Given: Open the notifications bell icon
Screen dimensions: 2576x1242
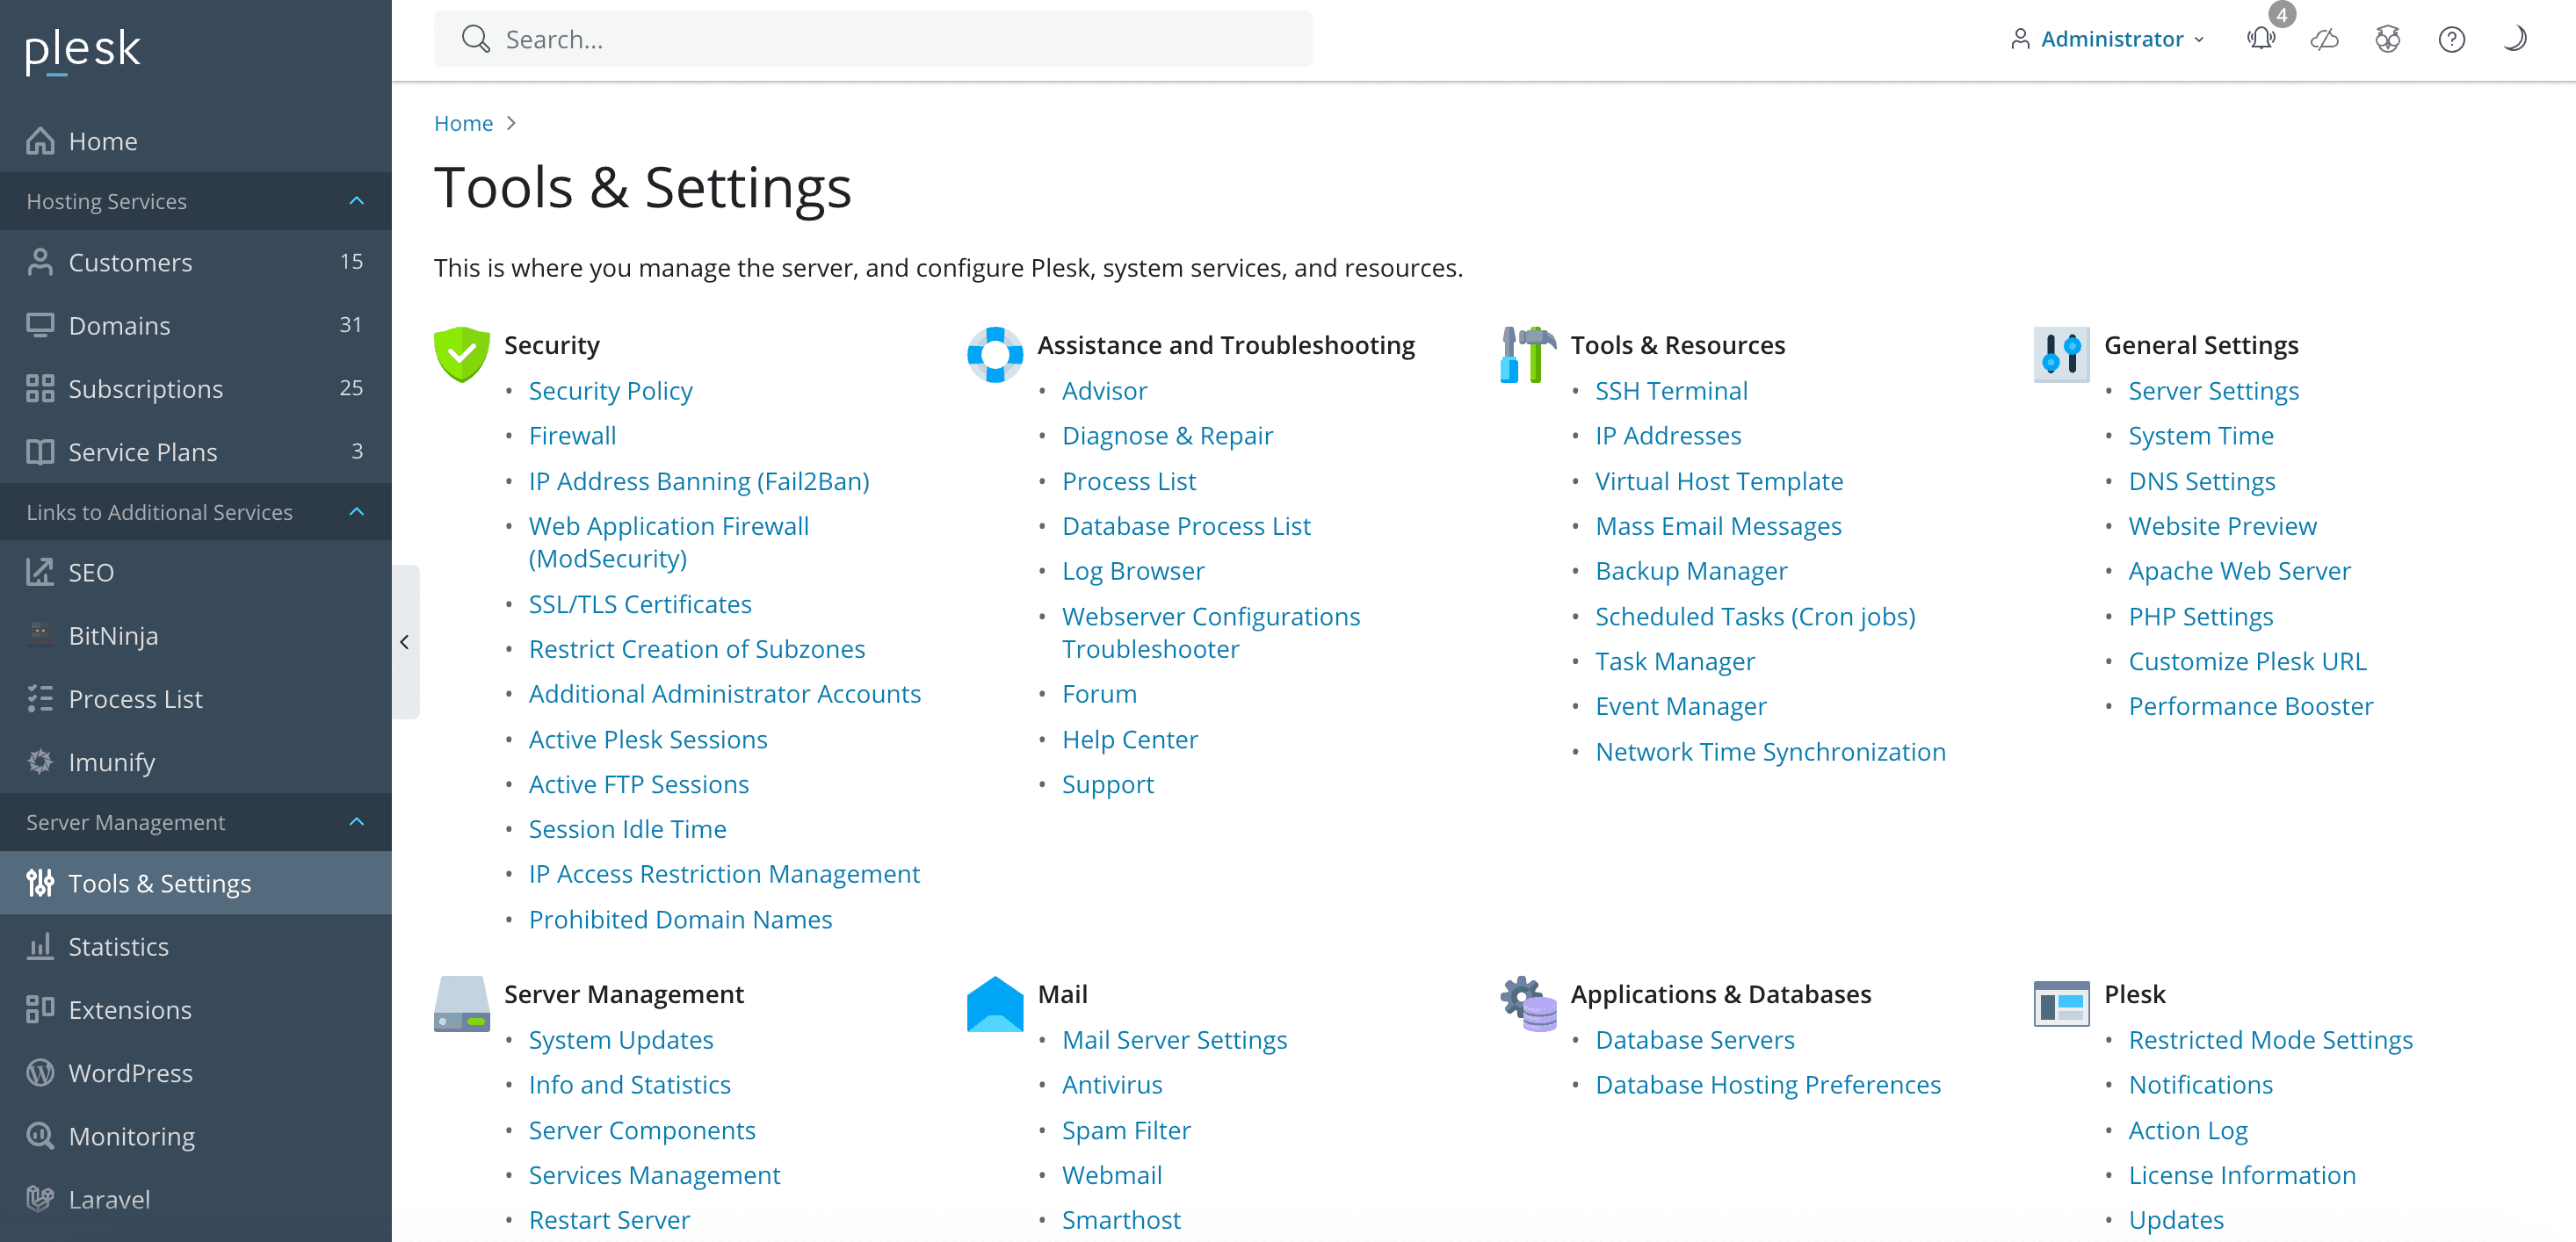Looking at the screenshot, I should coord(2260,39).
